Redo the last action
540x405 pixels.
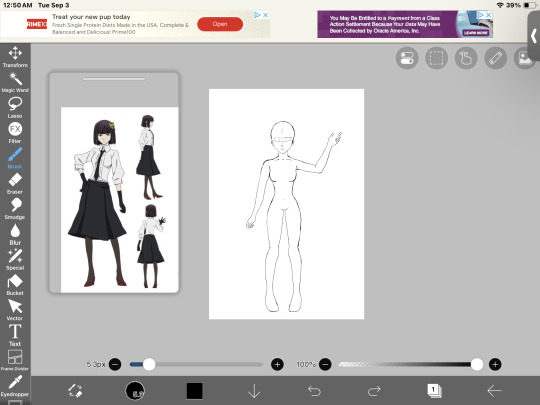[374, 391]
